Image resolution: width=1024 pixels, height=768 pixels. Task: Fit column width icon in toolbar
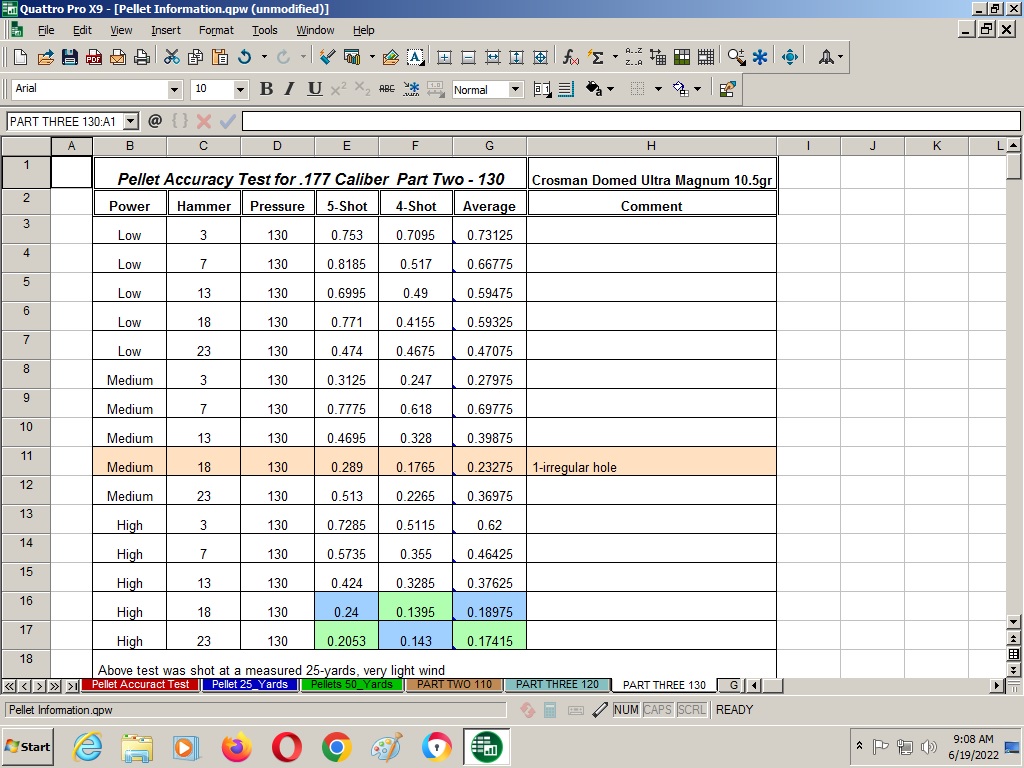(x=492, y=57)
